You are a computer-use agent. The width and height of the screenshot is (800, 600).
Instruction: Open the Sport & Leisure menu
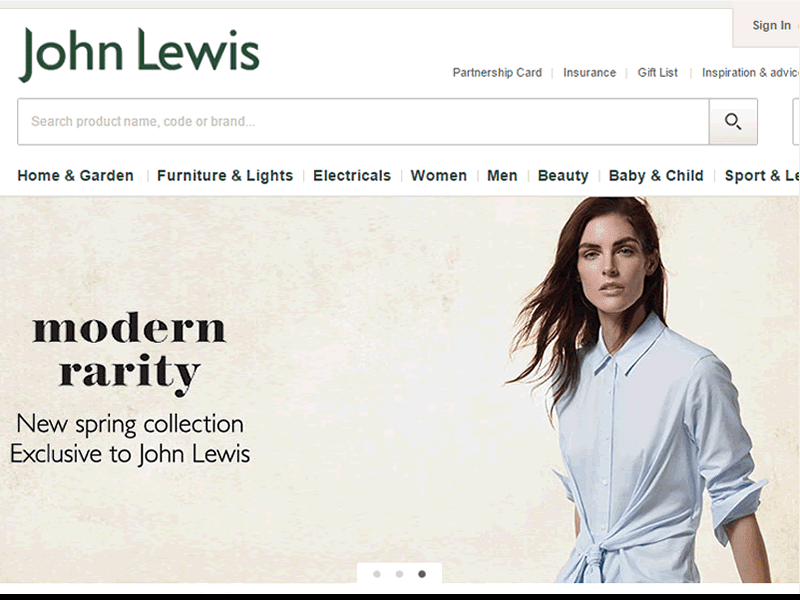tap(762, 176)
